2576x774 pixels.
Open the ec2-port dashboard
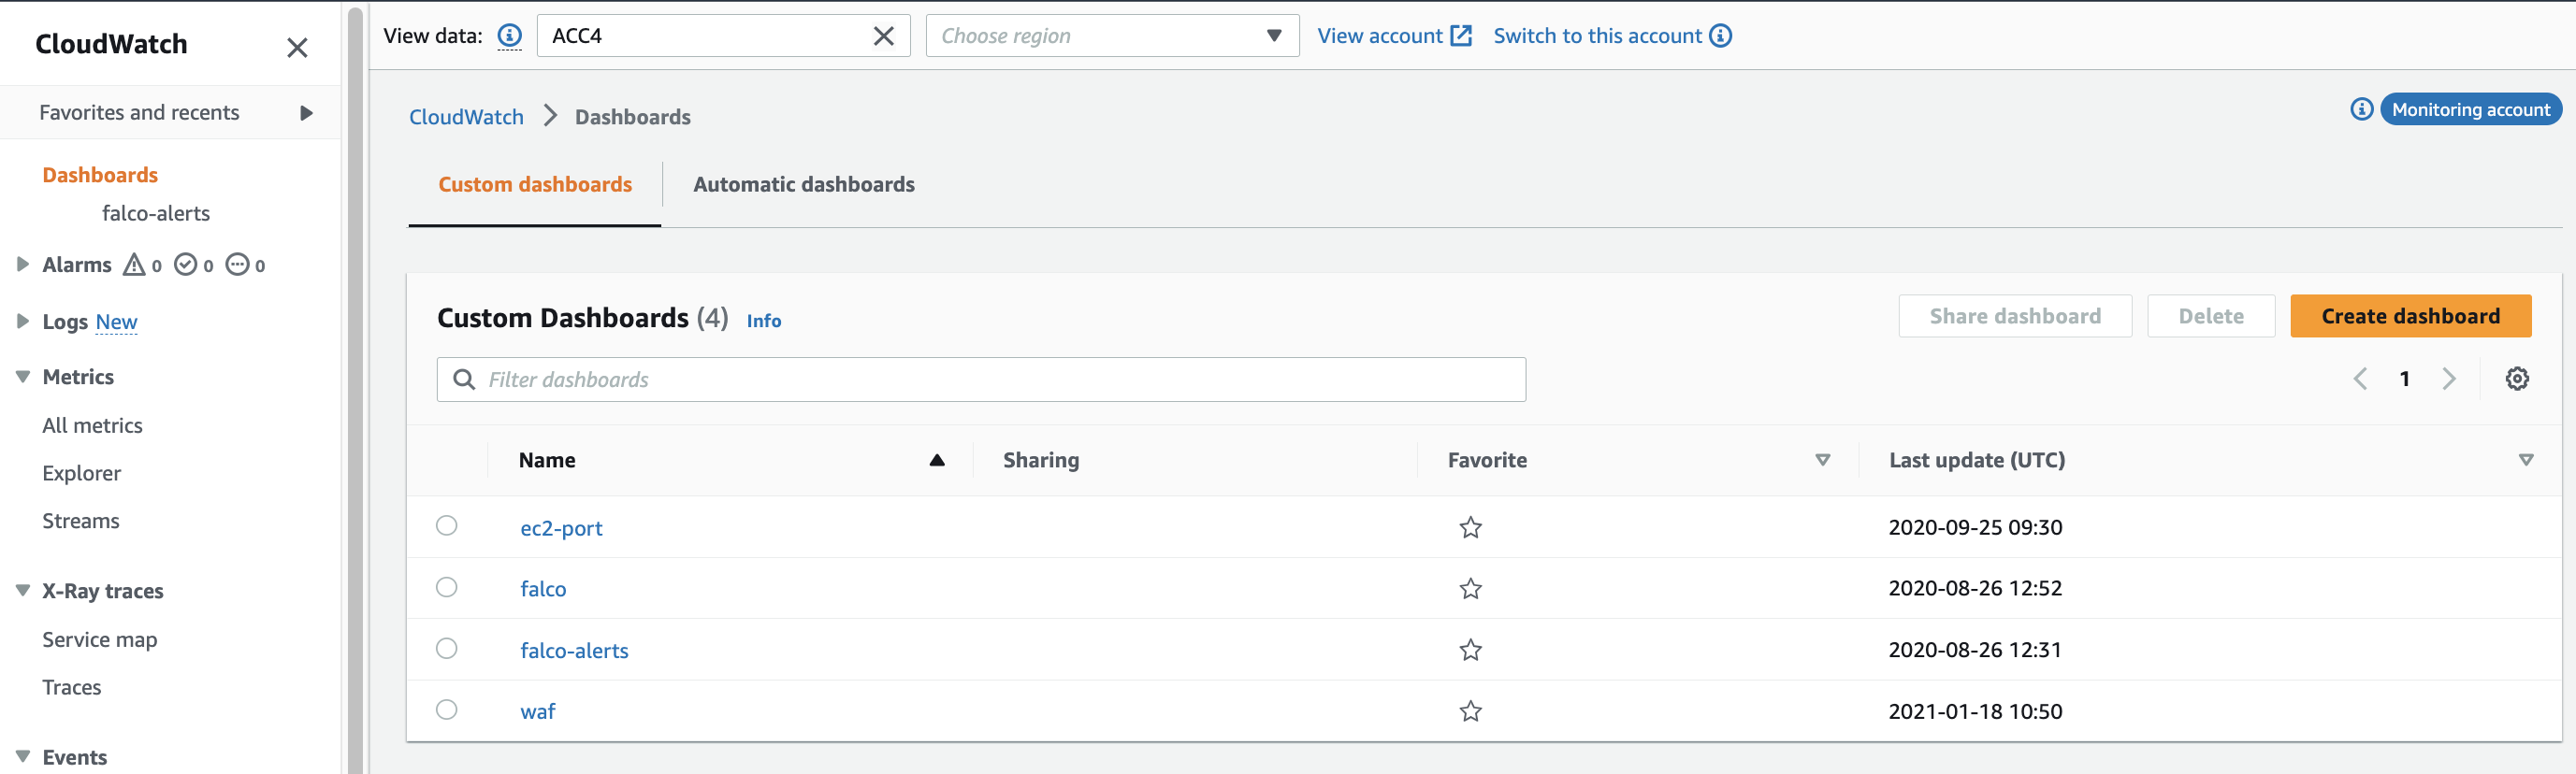click(x=561, y=528)
